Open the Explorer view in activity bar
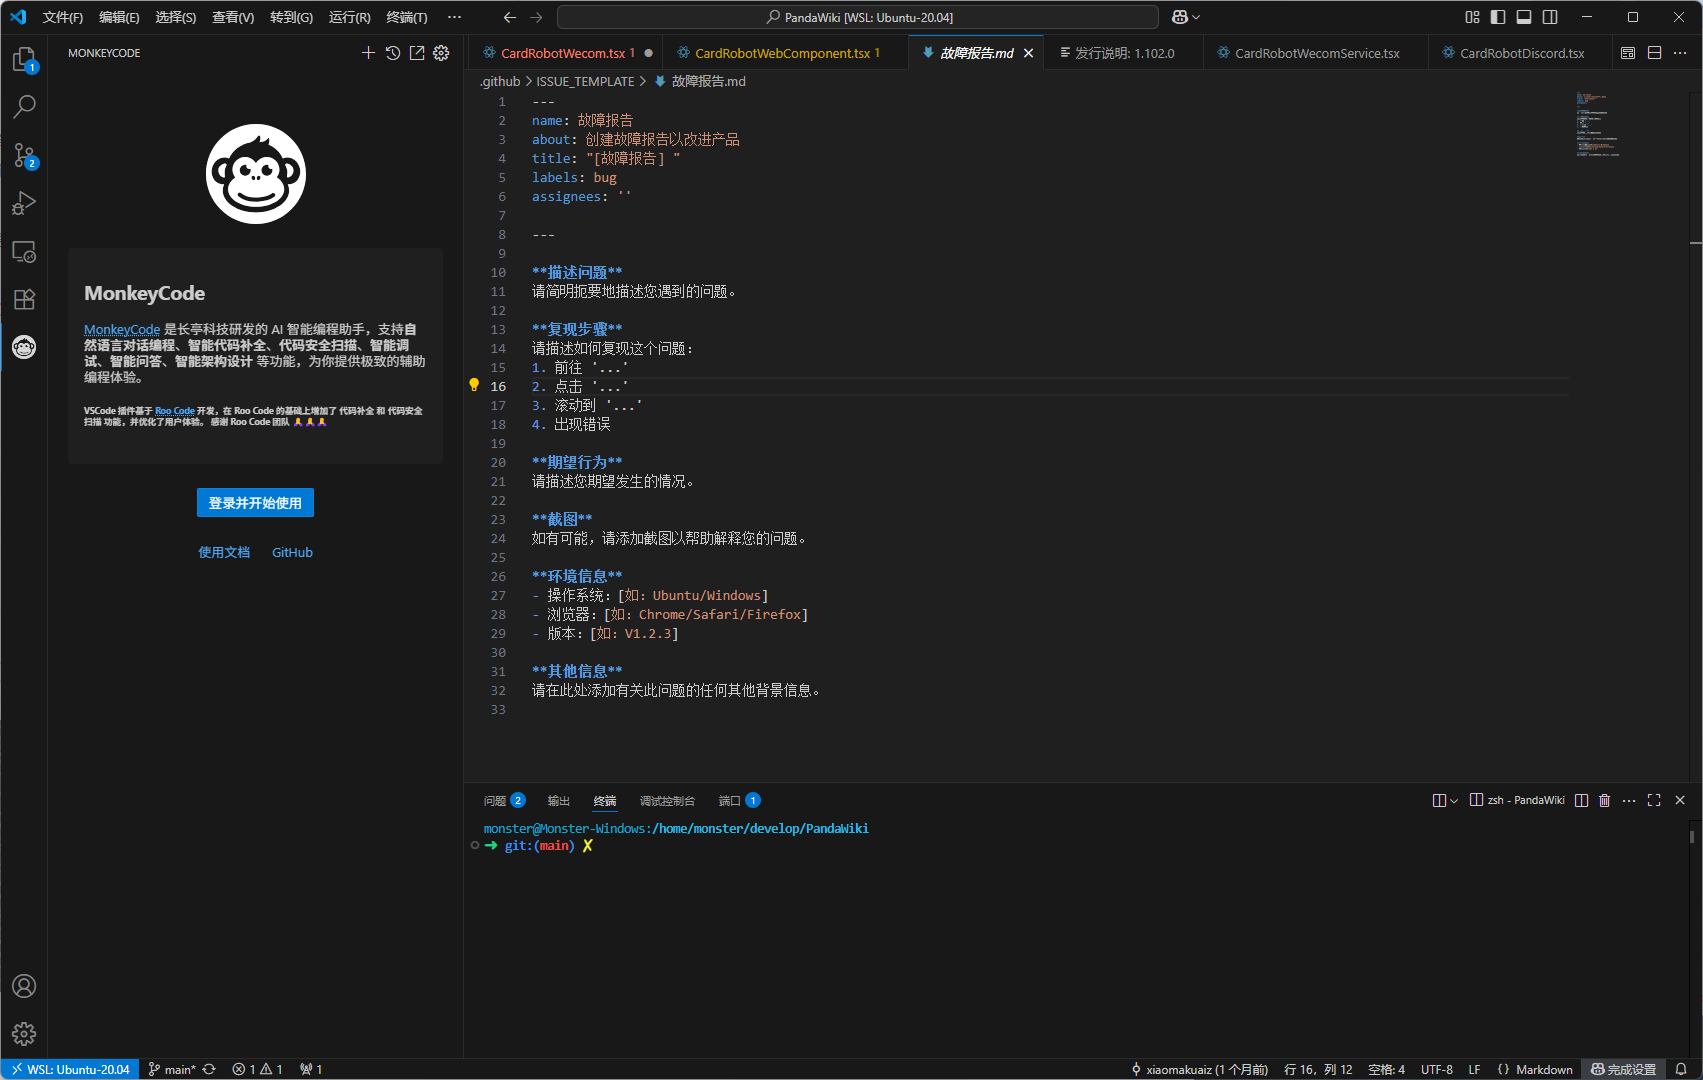Screen dimensions: 1703x1080 (24, 60)
